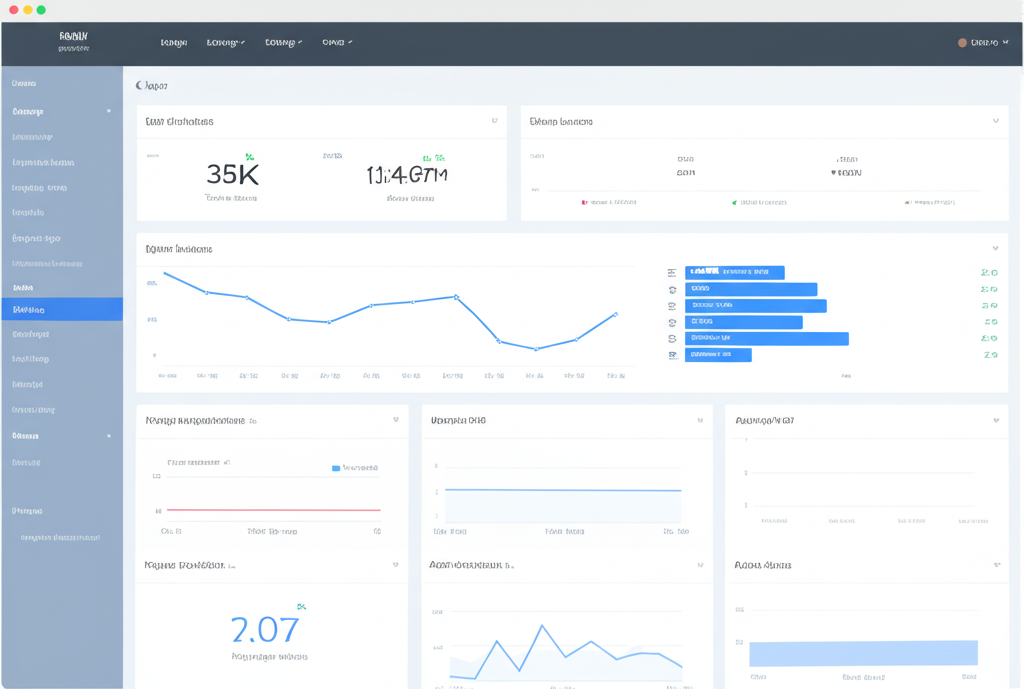Screen dimensions: 1024x689
Task: Click the green percentage indicator above the 35K stat
Action: [248, 157]
